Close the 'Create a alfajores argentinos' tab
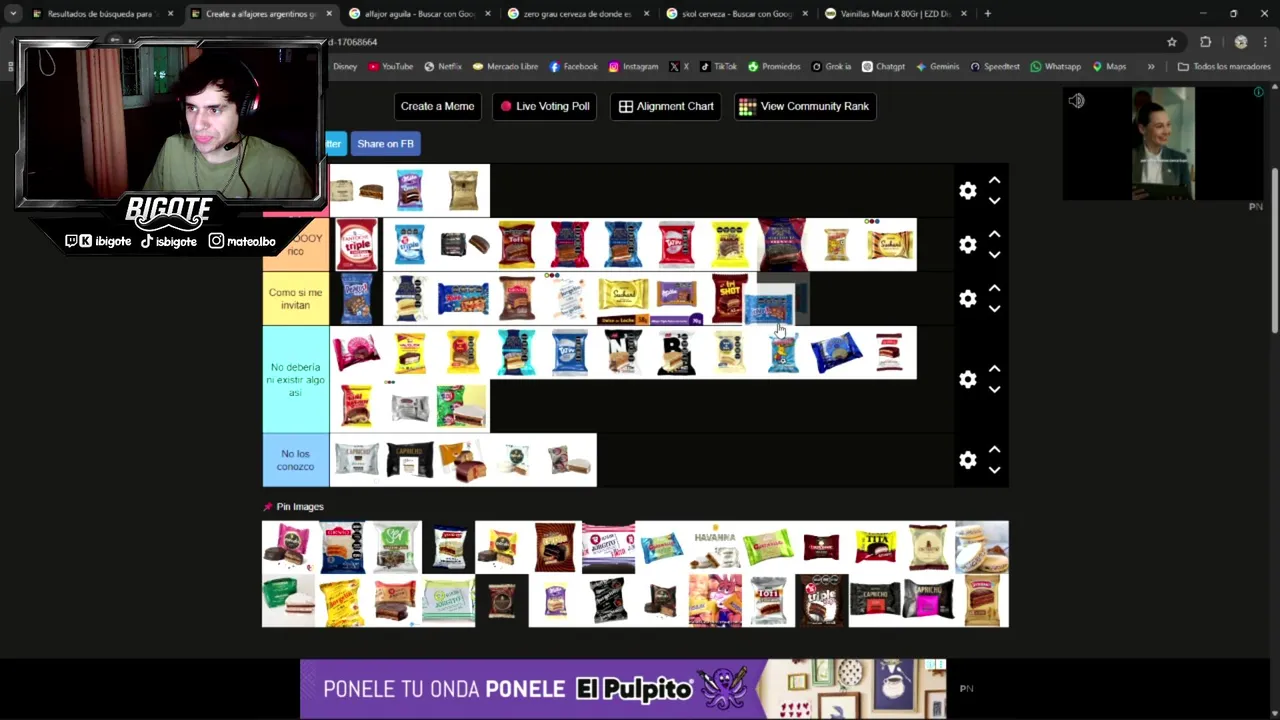The image size is (1280, 720). (329, 14)
